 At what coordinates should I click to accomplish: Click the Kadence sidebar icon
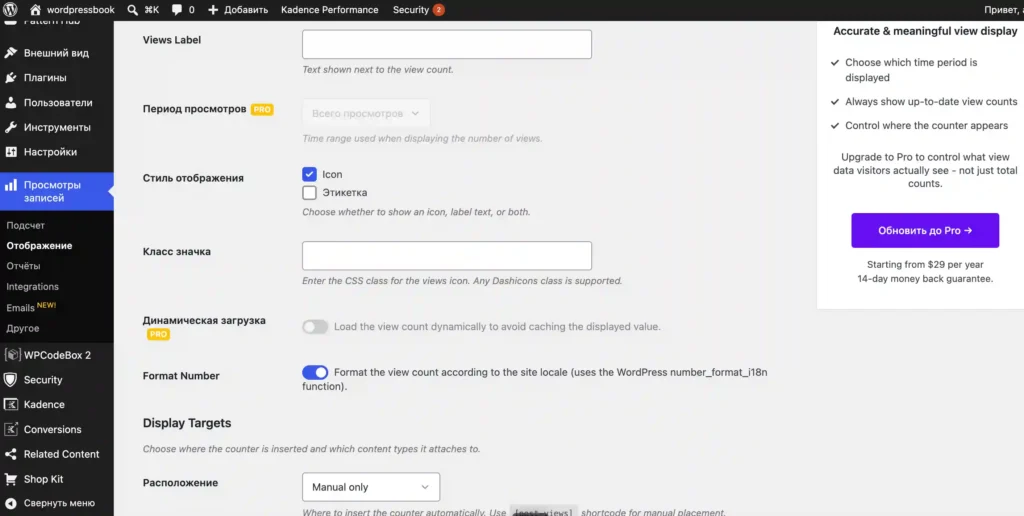click(x=11, y=404)
